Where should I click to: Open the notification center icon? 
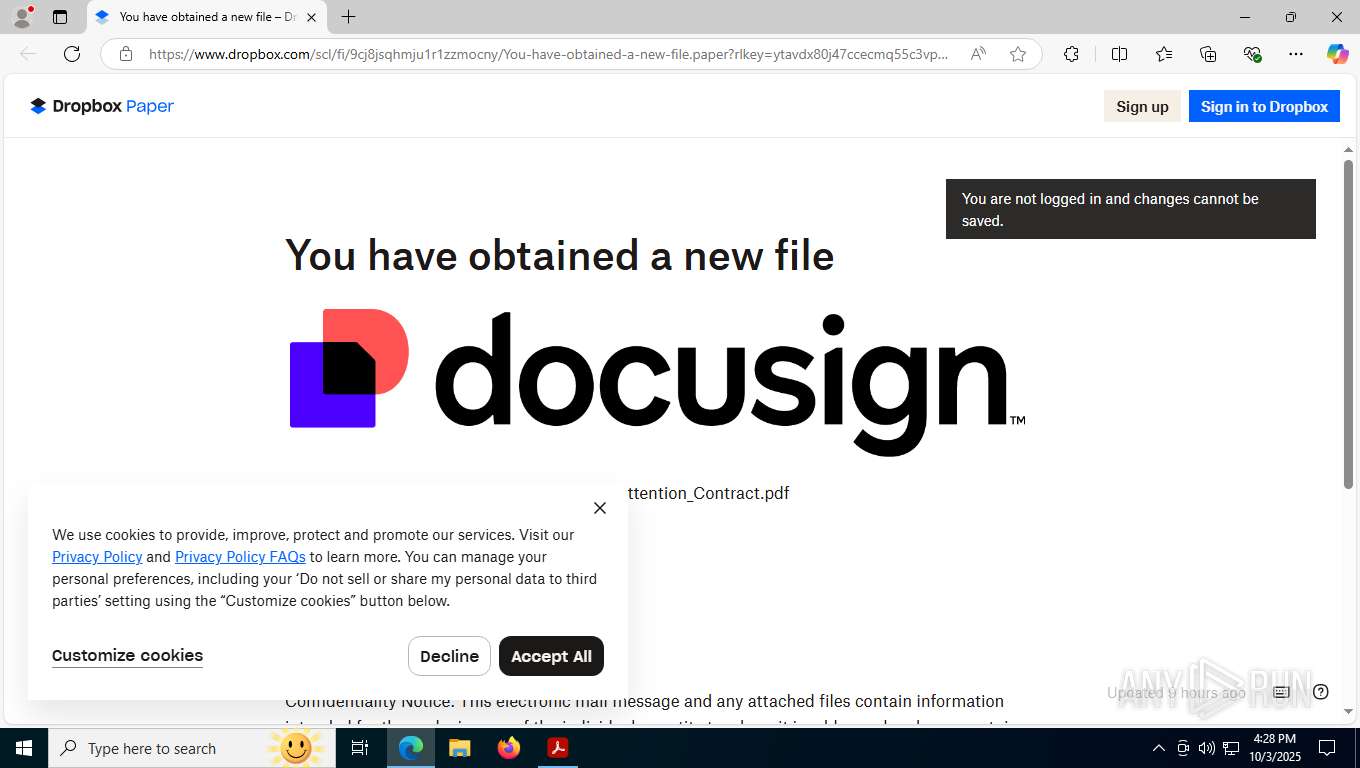tap(1327, 748)
